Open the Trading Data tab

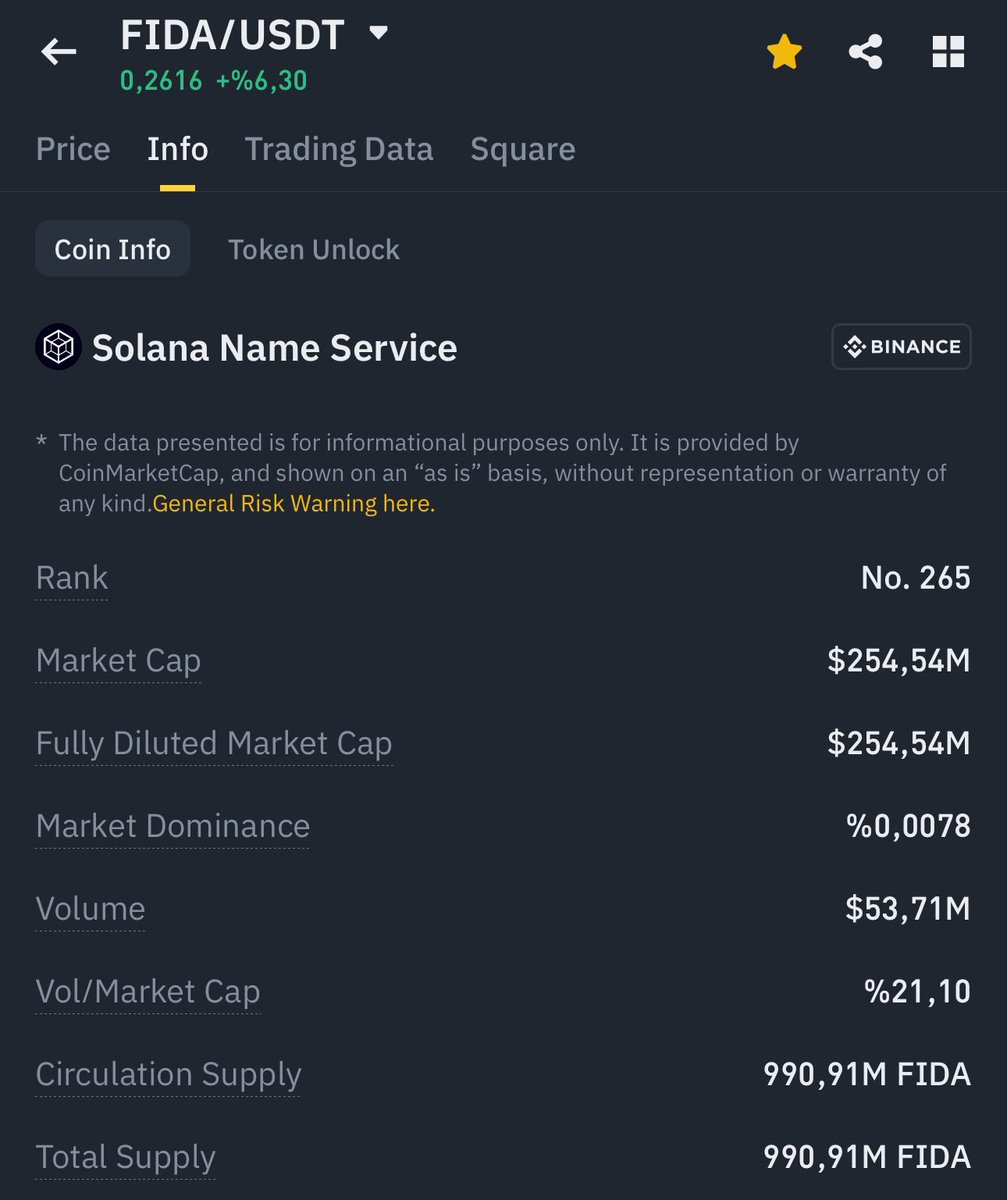click(339, 149)
